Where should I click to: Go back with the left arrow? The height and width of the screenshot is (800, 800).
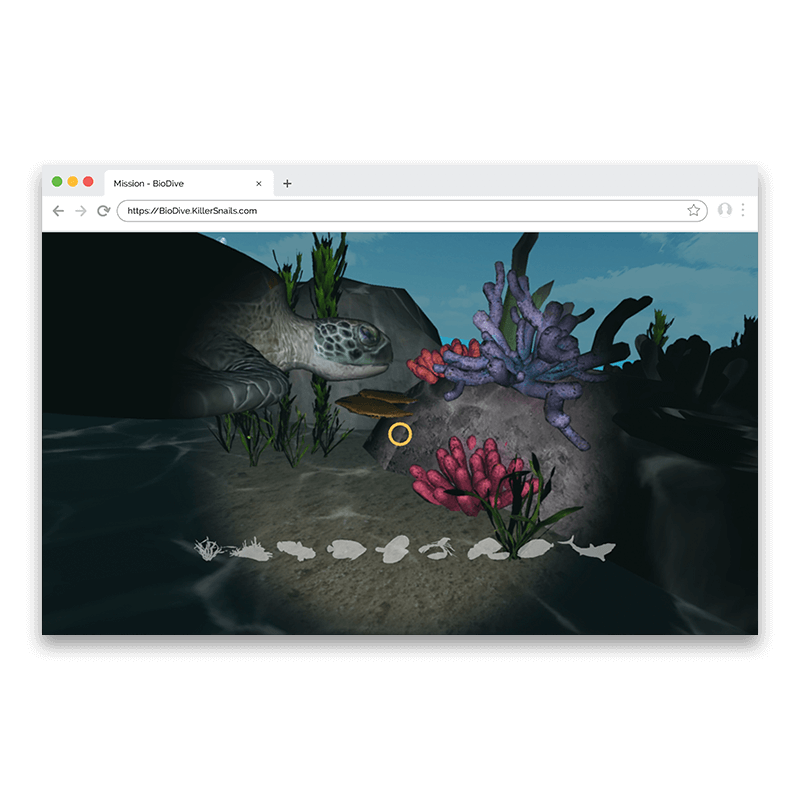pos(58,211)
